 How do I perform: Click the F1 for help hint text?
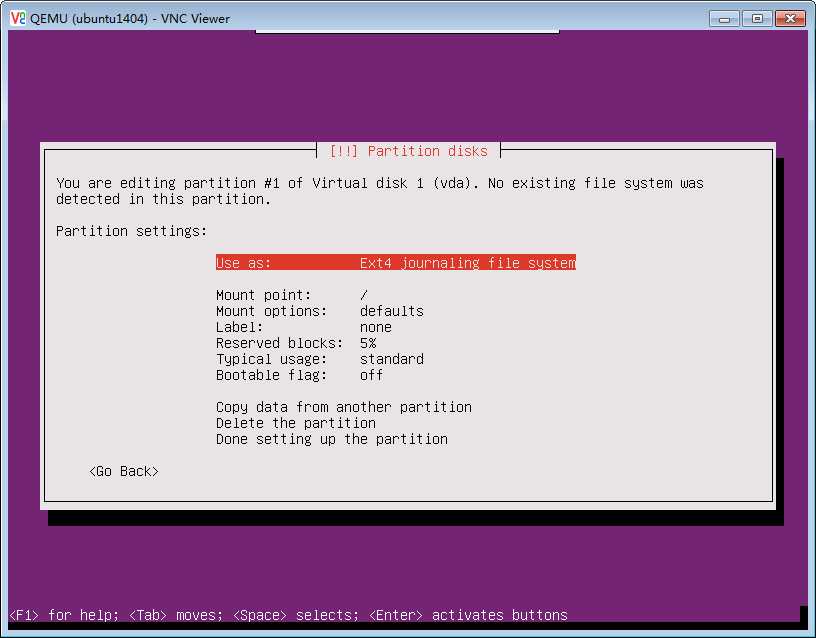[x=64, y=615]
